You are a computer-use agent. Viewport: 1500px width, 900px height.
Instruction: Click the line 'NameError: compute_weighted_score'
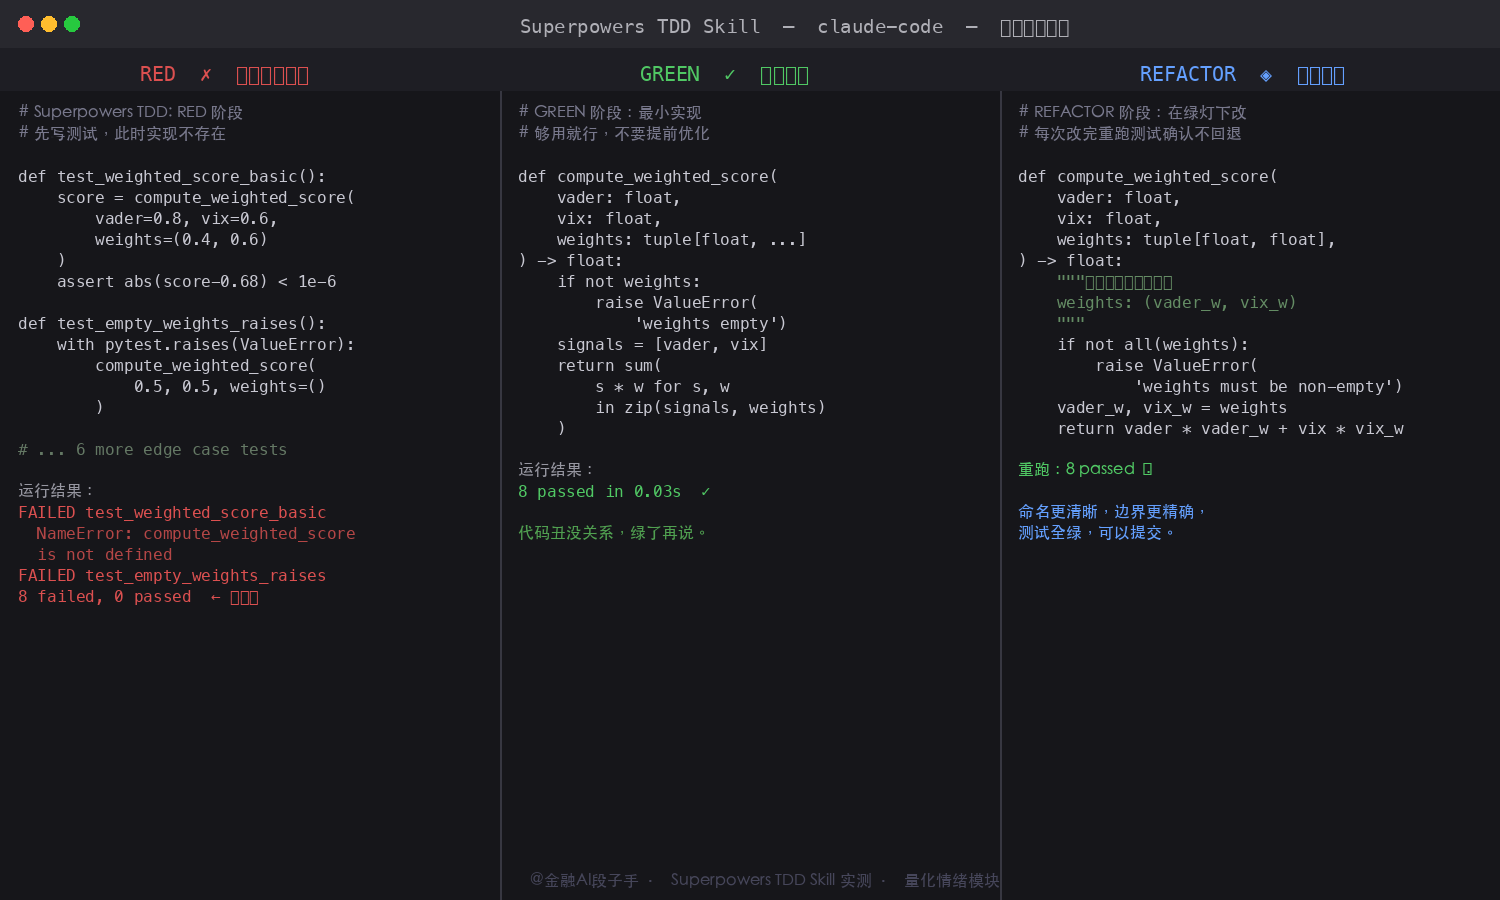[196, 534]
